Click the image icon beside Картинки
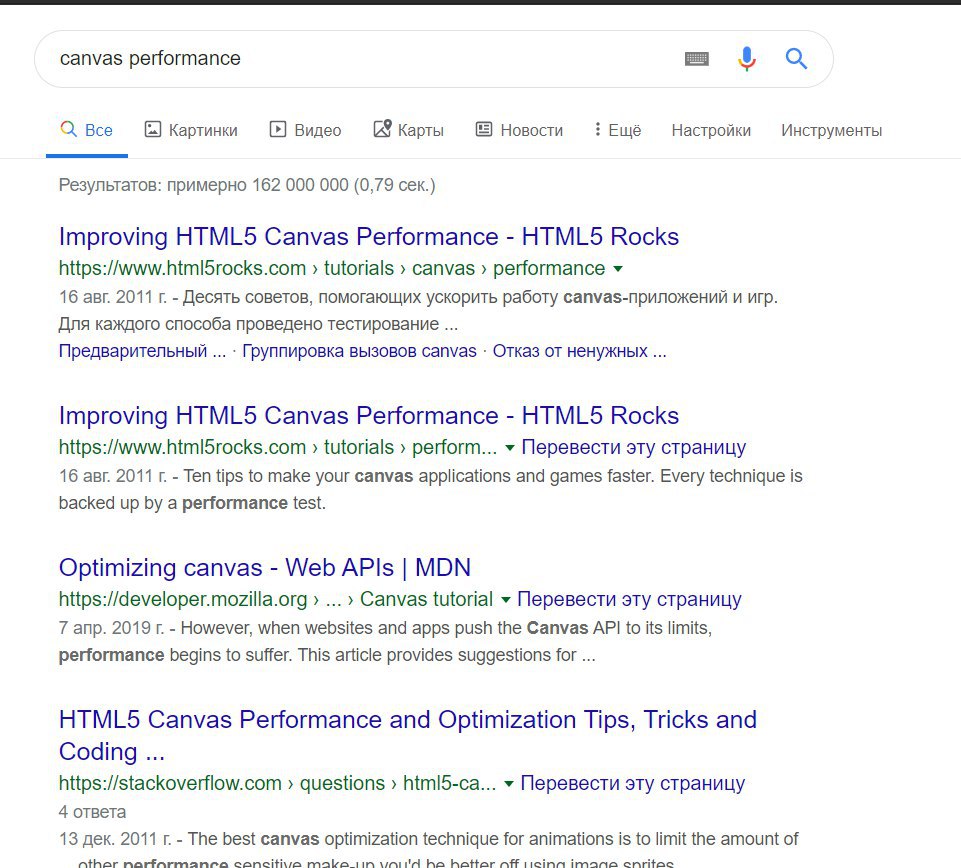Screen dimensions: 961x868 click(x=153, y=129)
